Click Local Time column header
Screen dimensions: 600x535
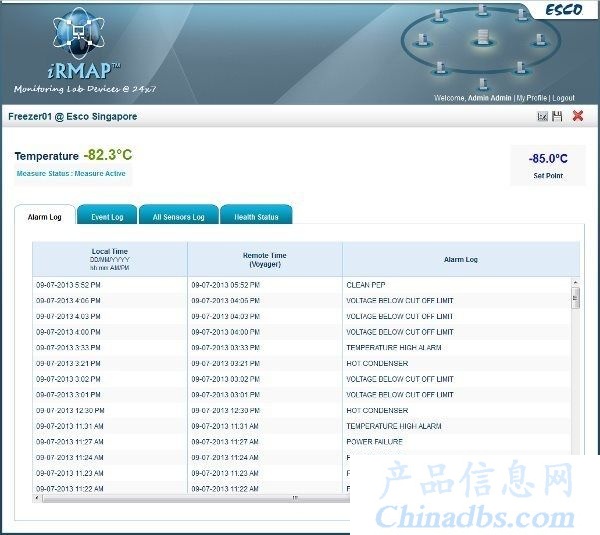110,259
